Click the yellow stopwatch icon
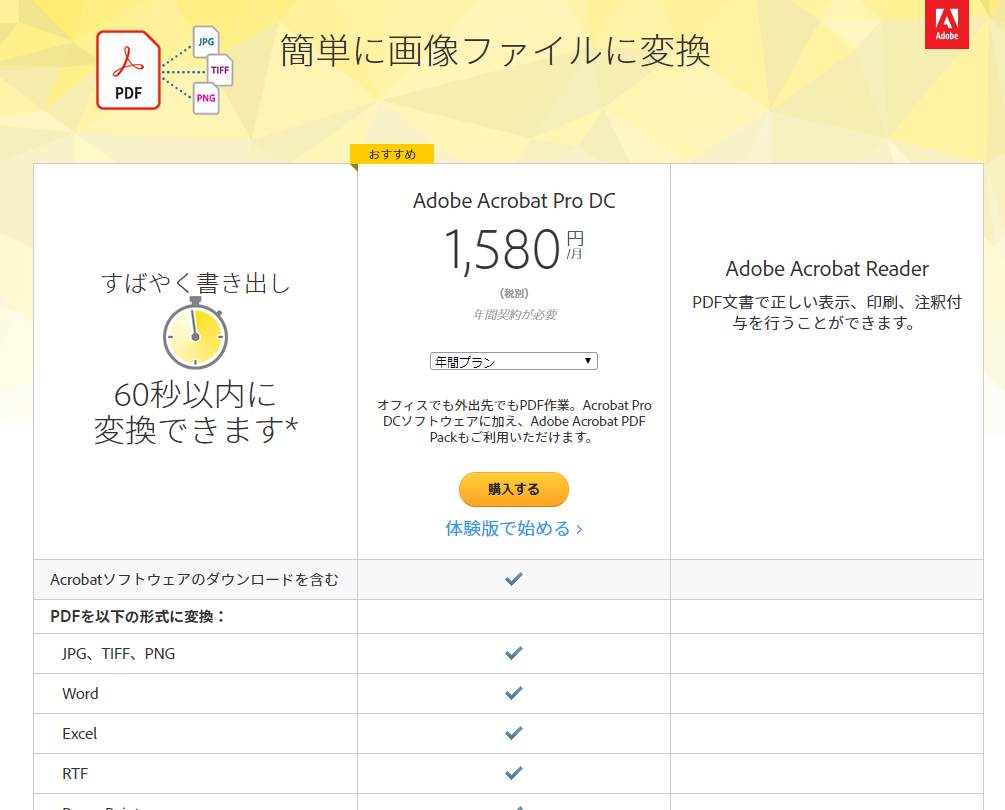1005x810 pixels. pyautogui.click(x=195, y=333)
